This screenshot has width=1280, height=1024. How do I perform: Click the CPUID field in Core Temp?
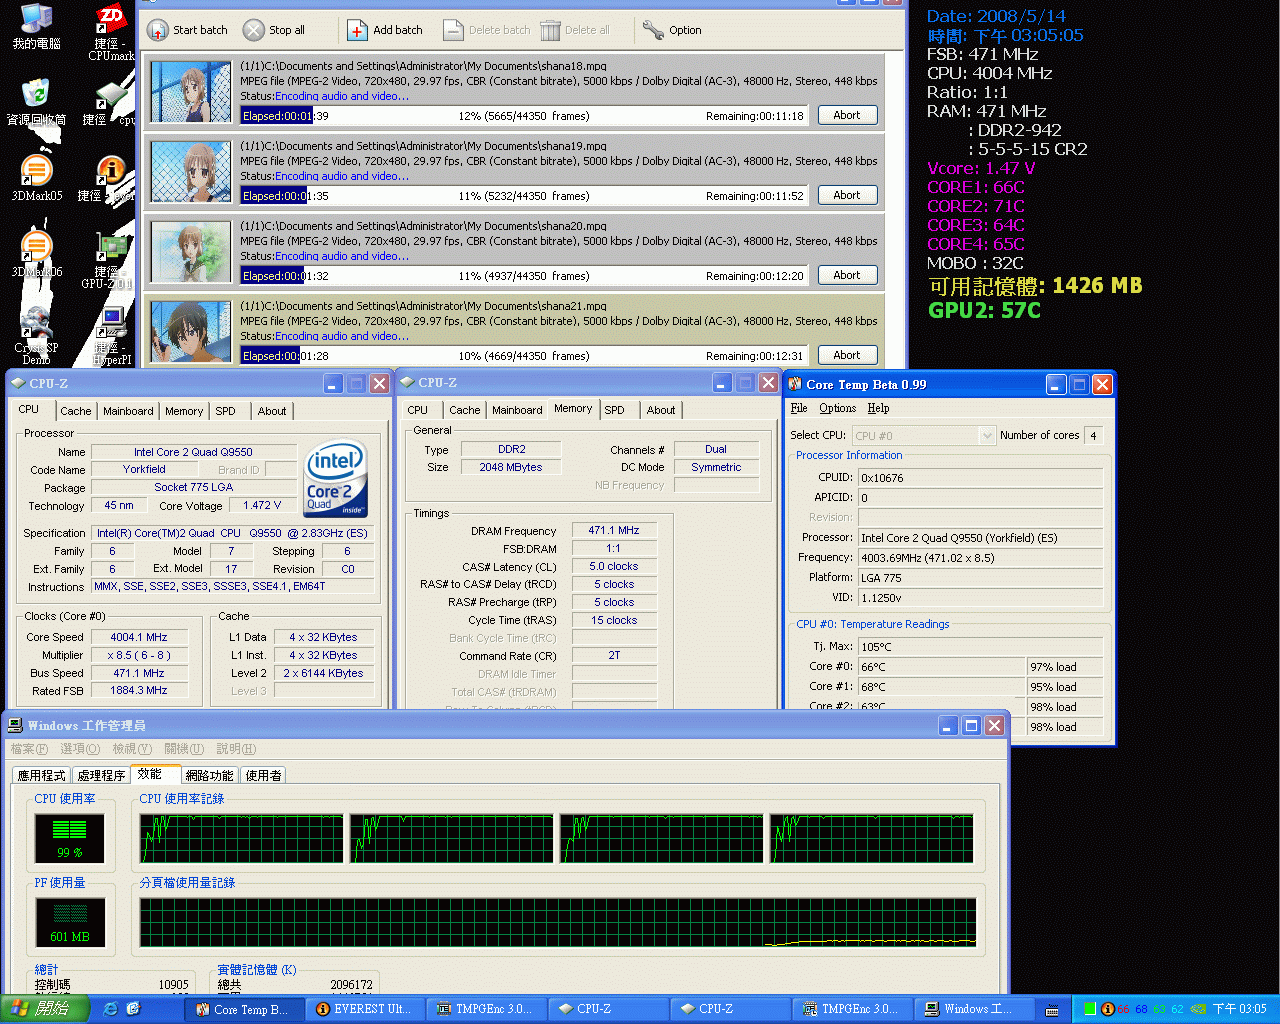tap(980, 478)
